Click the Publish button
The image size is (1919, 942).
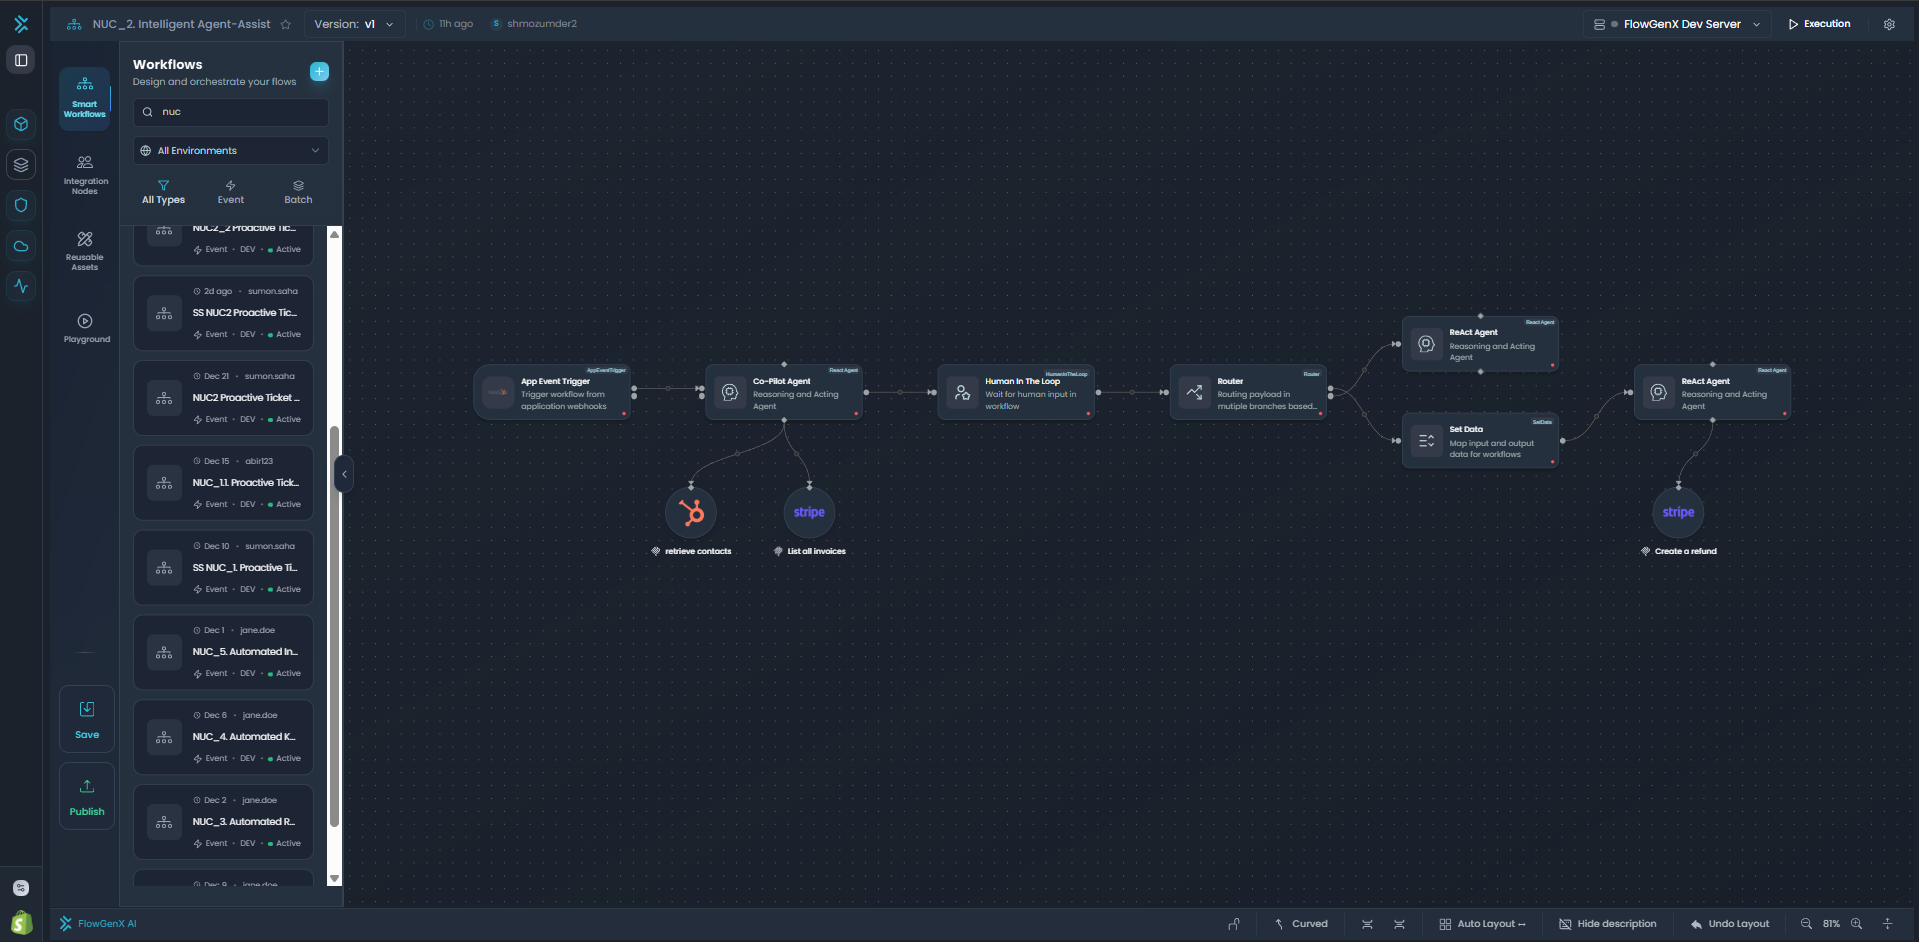pos(87,797)
